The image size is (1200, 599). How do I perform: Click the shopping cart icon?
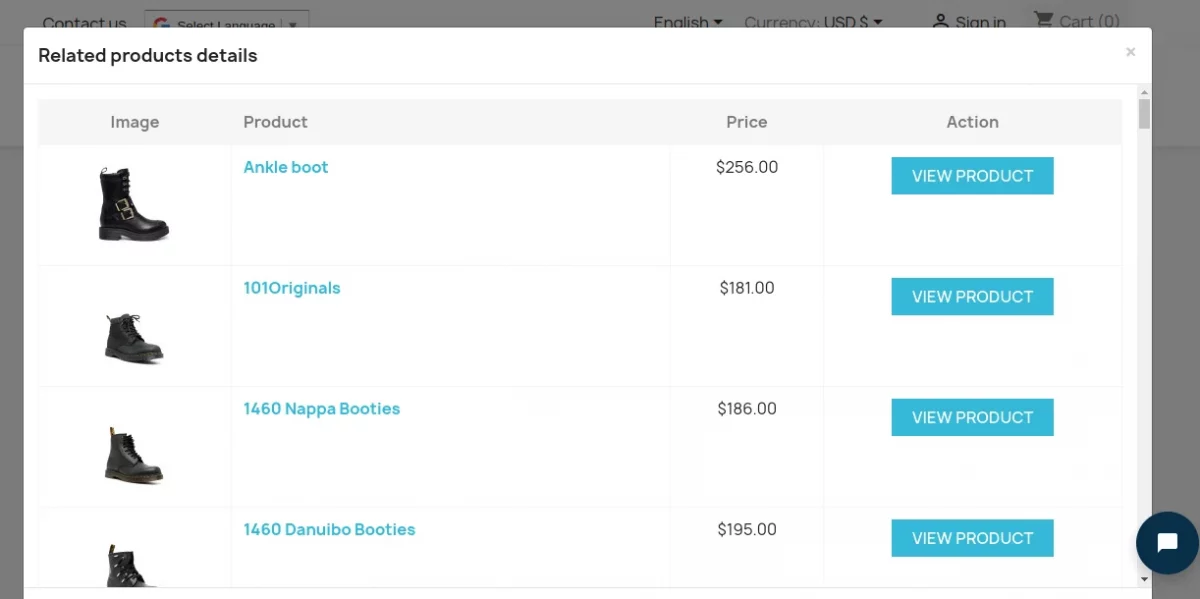tap(1043, 20)
